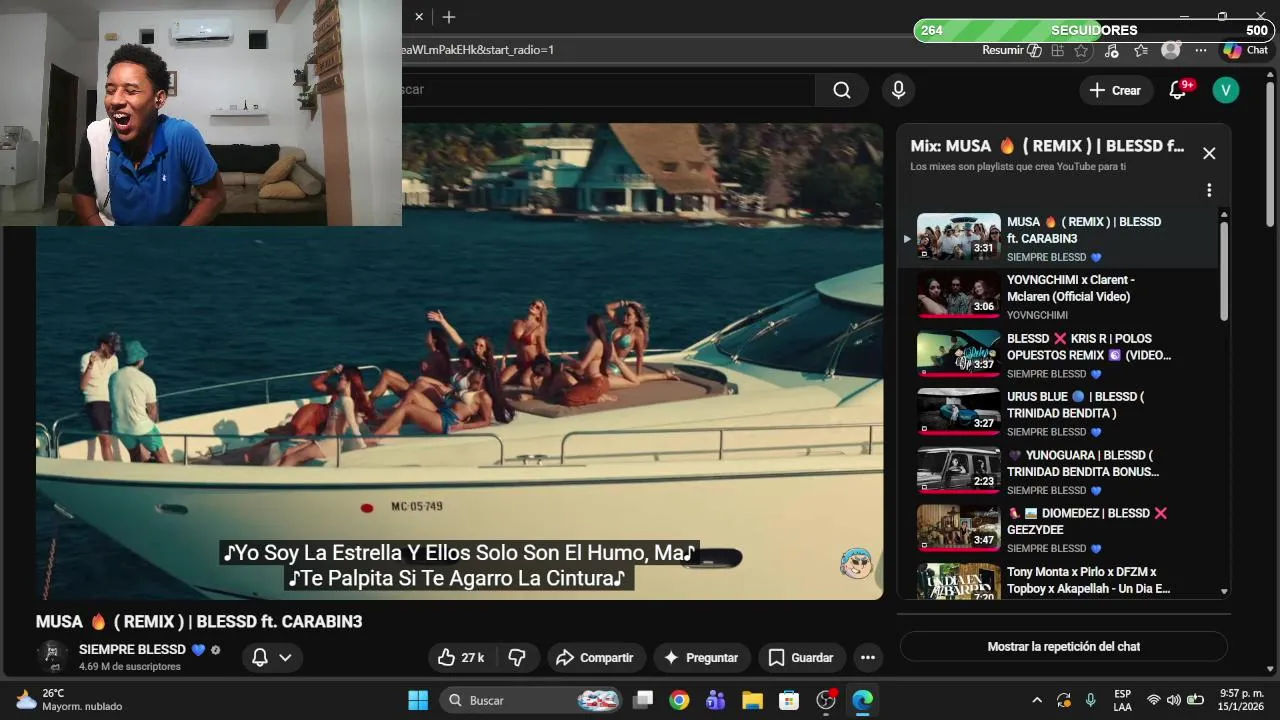Share the video via Compartir
This screenshot has width=1280, height=720.
[595, 657]
